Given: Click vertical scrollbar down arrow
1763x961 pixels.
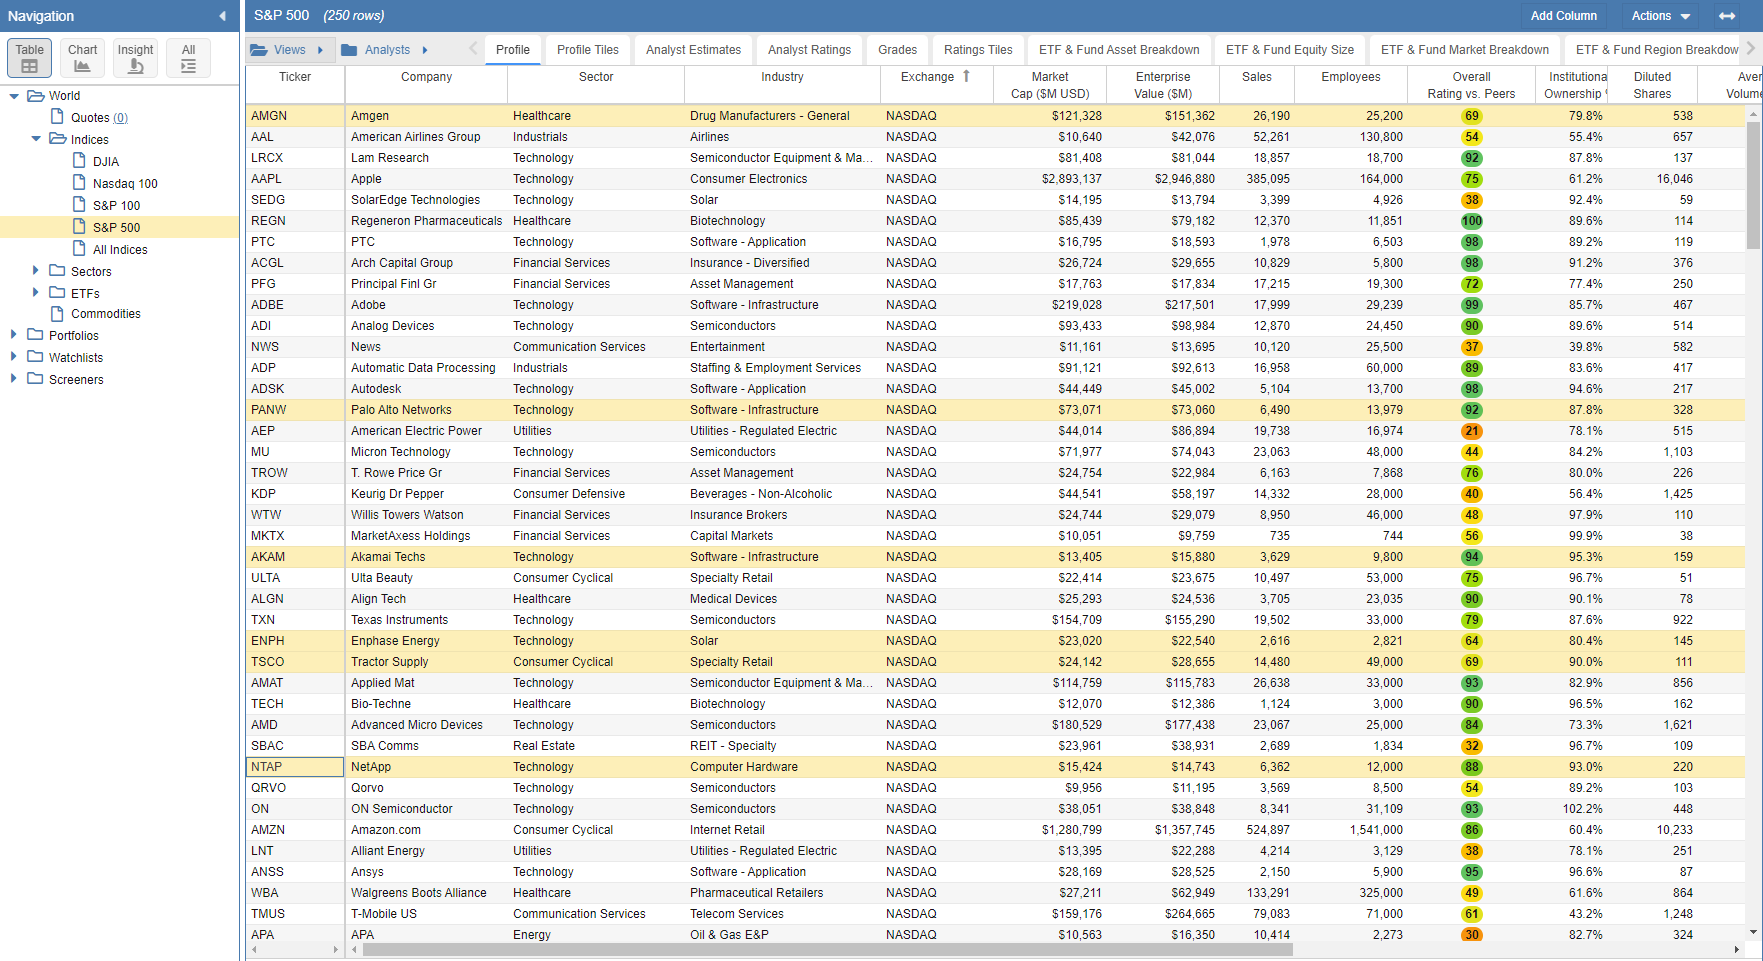Looking at the screenshot, I should (x=1753, y=933).
